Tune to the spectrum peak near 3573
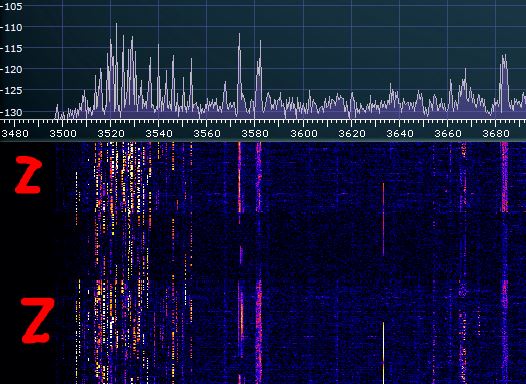This screenshot has height=384, width=526. tap(239, 35)
